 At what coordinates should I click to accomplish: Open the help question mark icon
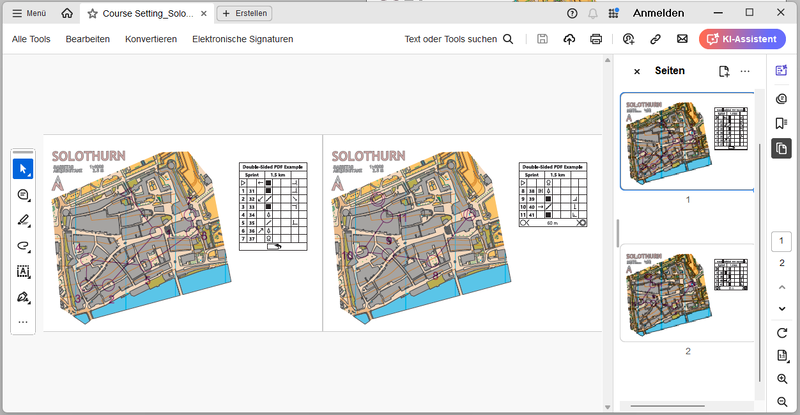(572, 13)
